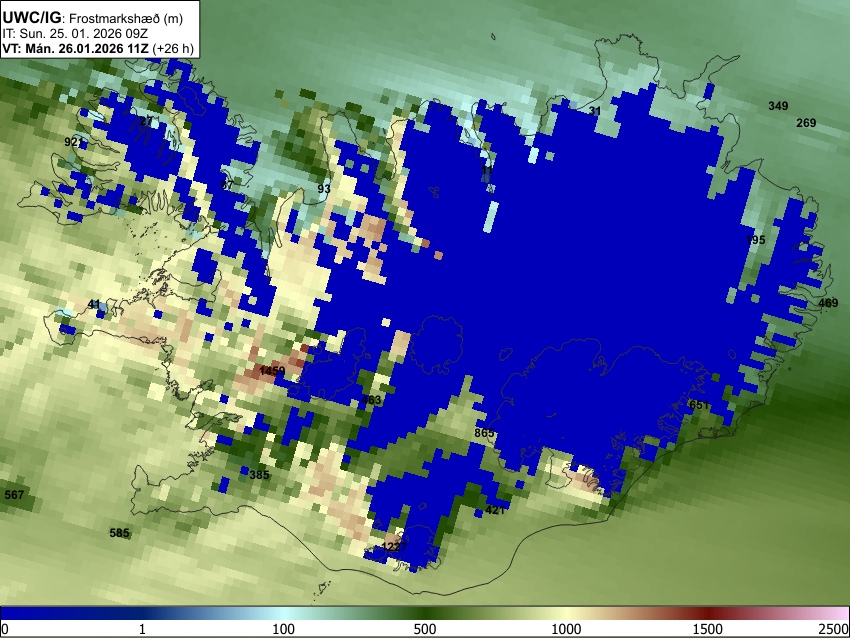The height and width of the screenshot is (638, 850).
Task: Click the legend tick label 2500
Action: (834, 629)
